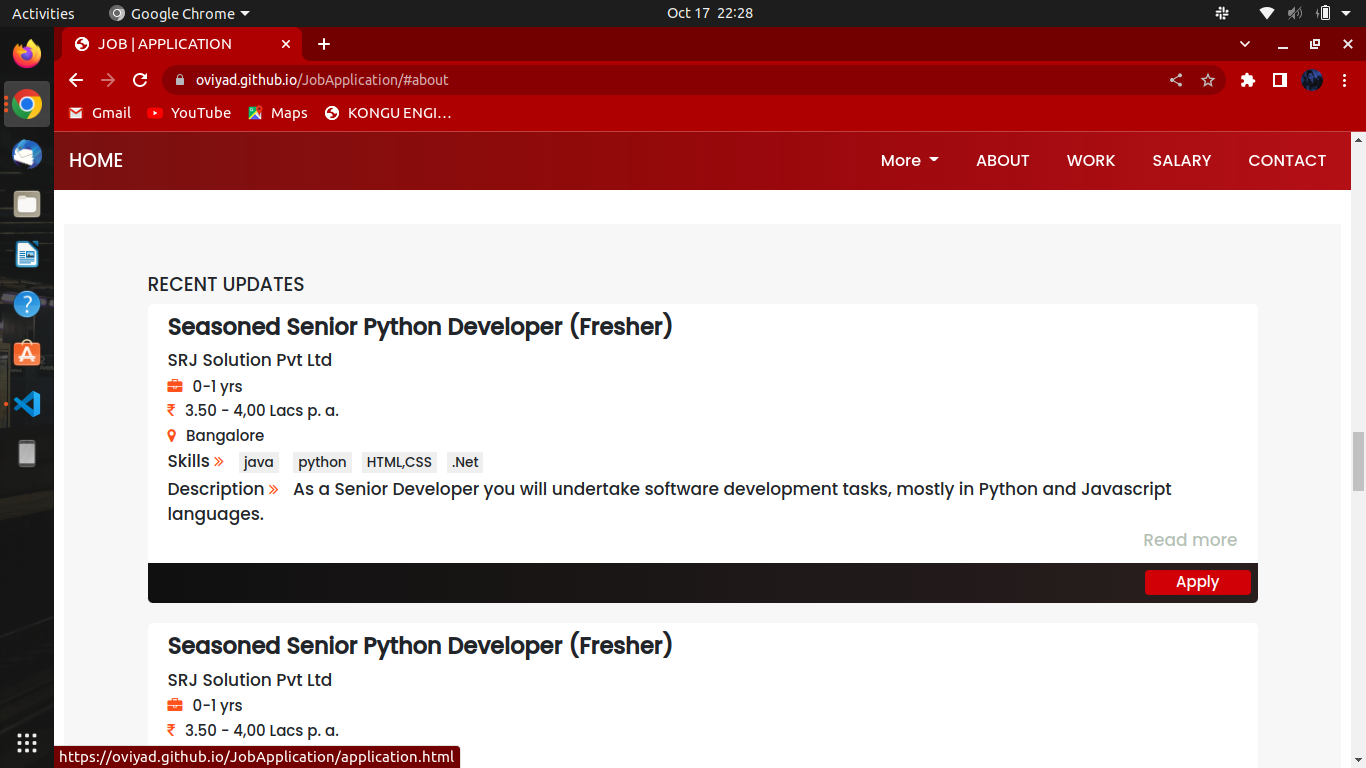
Task: Click the share icon in the address bar
Action: click(x=1176, y=80)
